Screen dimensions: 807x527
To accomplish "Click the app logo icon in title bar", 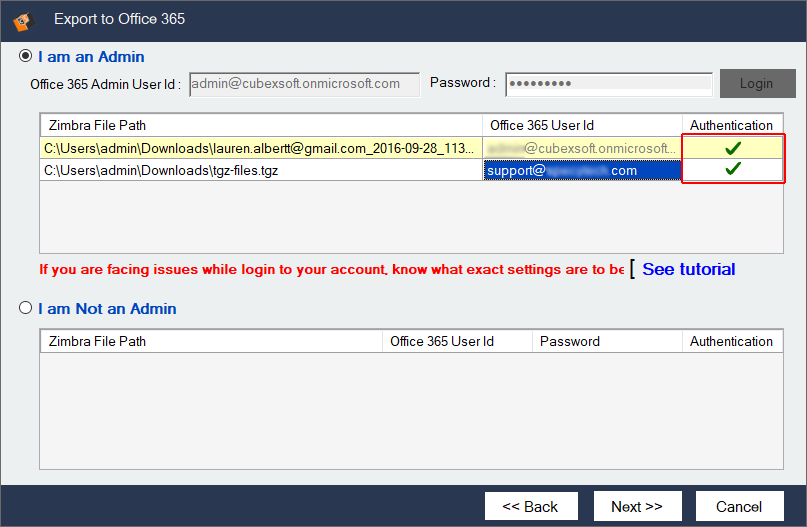I will tap(20, 18).
